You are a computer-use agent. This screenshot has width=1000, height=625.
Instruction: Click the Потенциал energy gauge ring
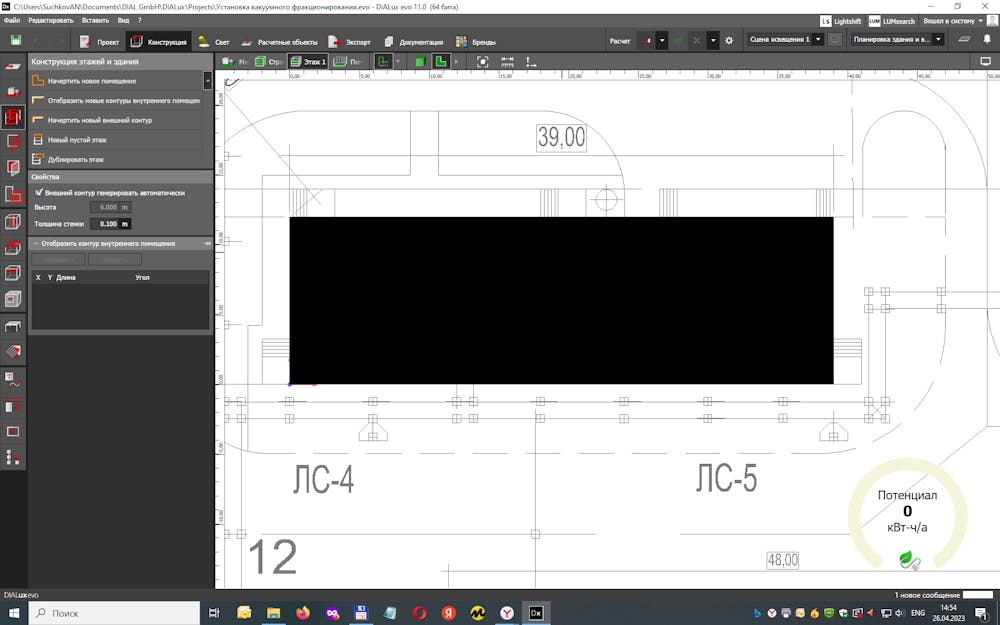coord(908,512)
